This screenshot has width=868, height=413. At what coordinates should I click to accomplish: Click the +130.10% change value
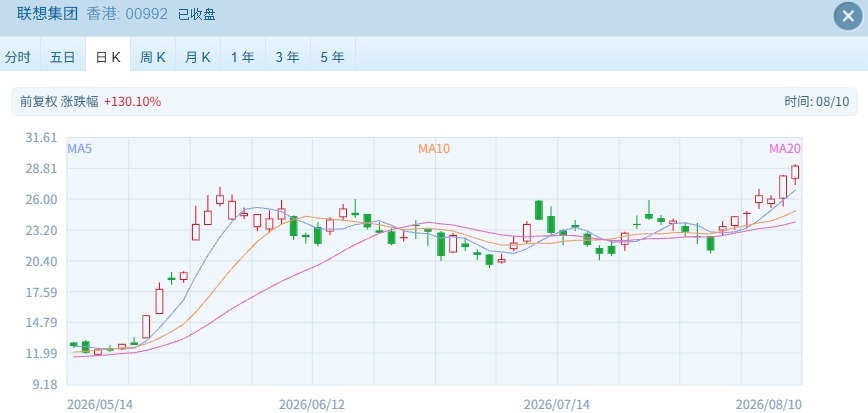pos(132,101)
